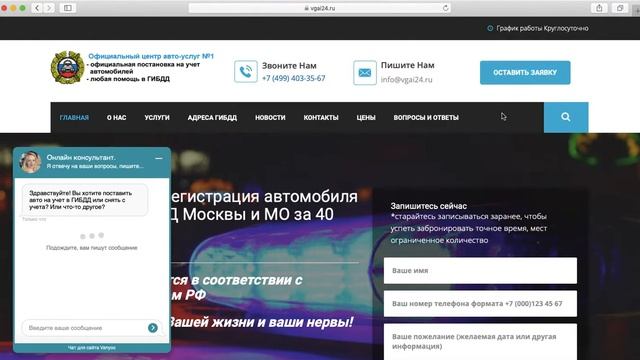Click the Чат для сайта Venyoo link
This screenshot has height=360, width=640.
pyautogui.click(x=91, y=348)
